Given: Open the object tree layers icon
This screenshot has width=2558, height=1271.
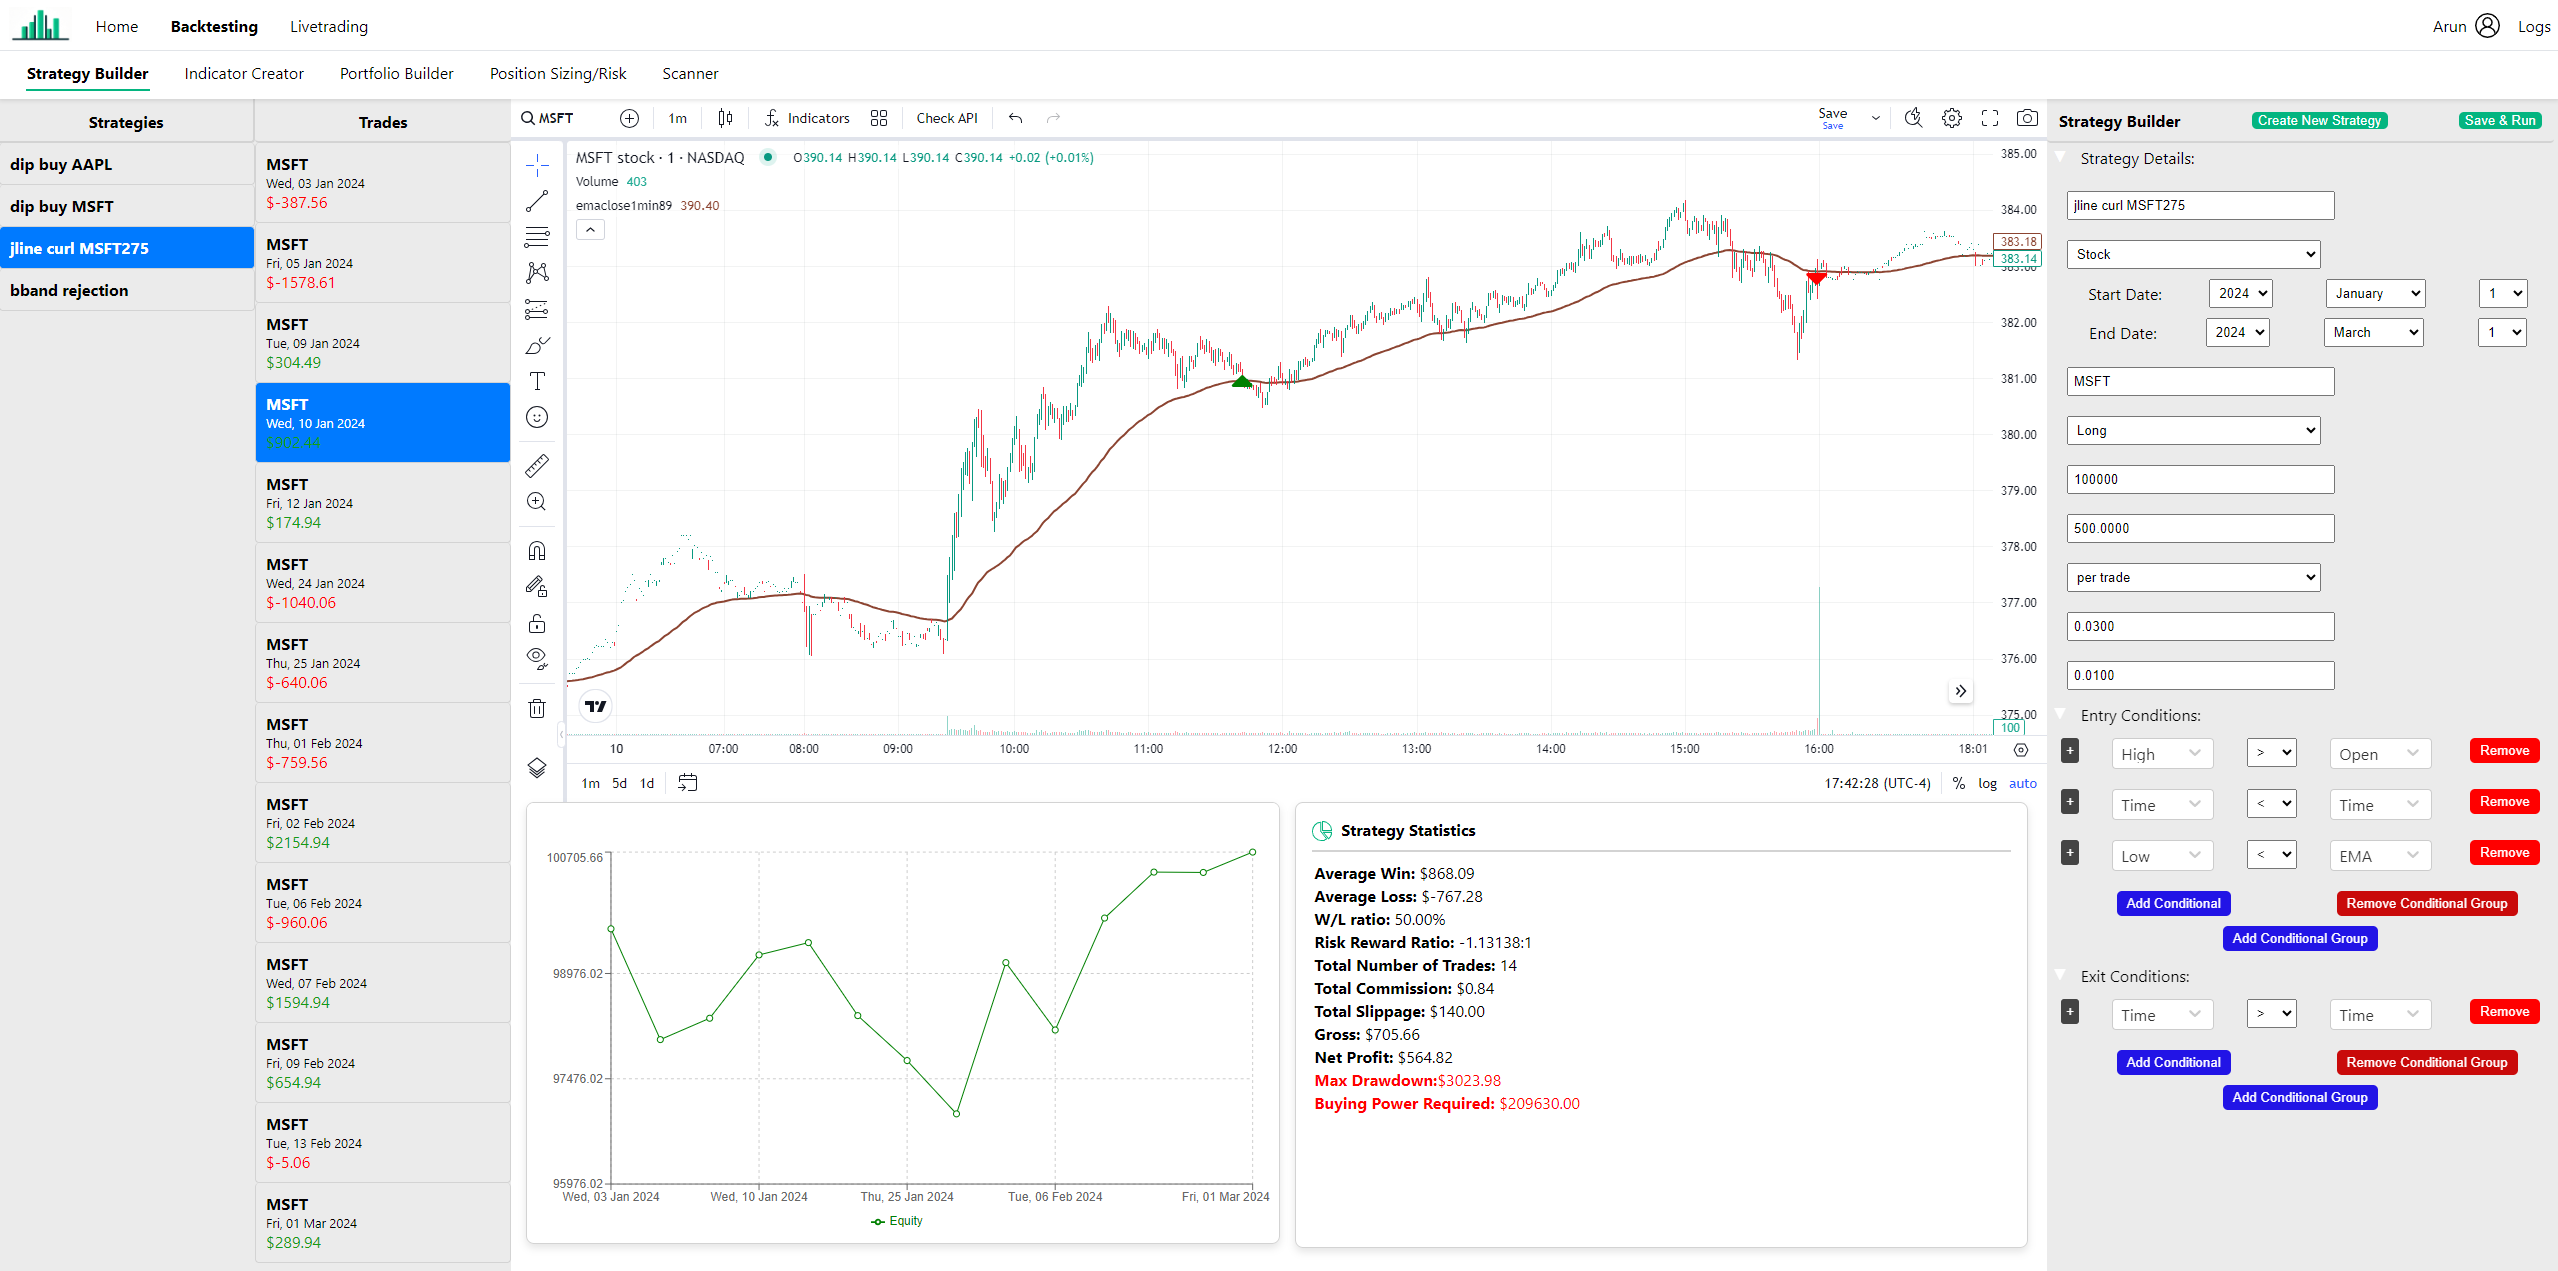Looking at the screenshot, I should pyautogui.click(x=537, y=767).
